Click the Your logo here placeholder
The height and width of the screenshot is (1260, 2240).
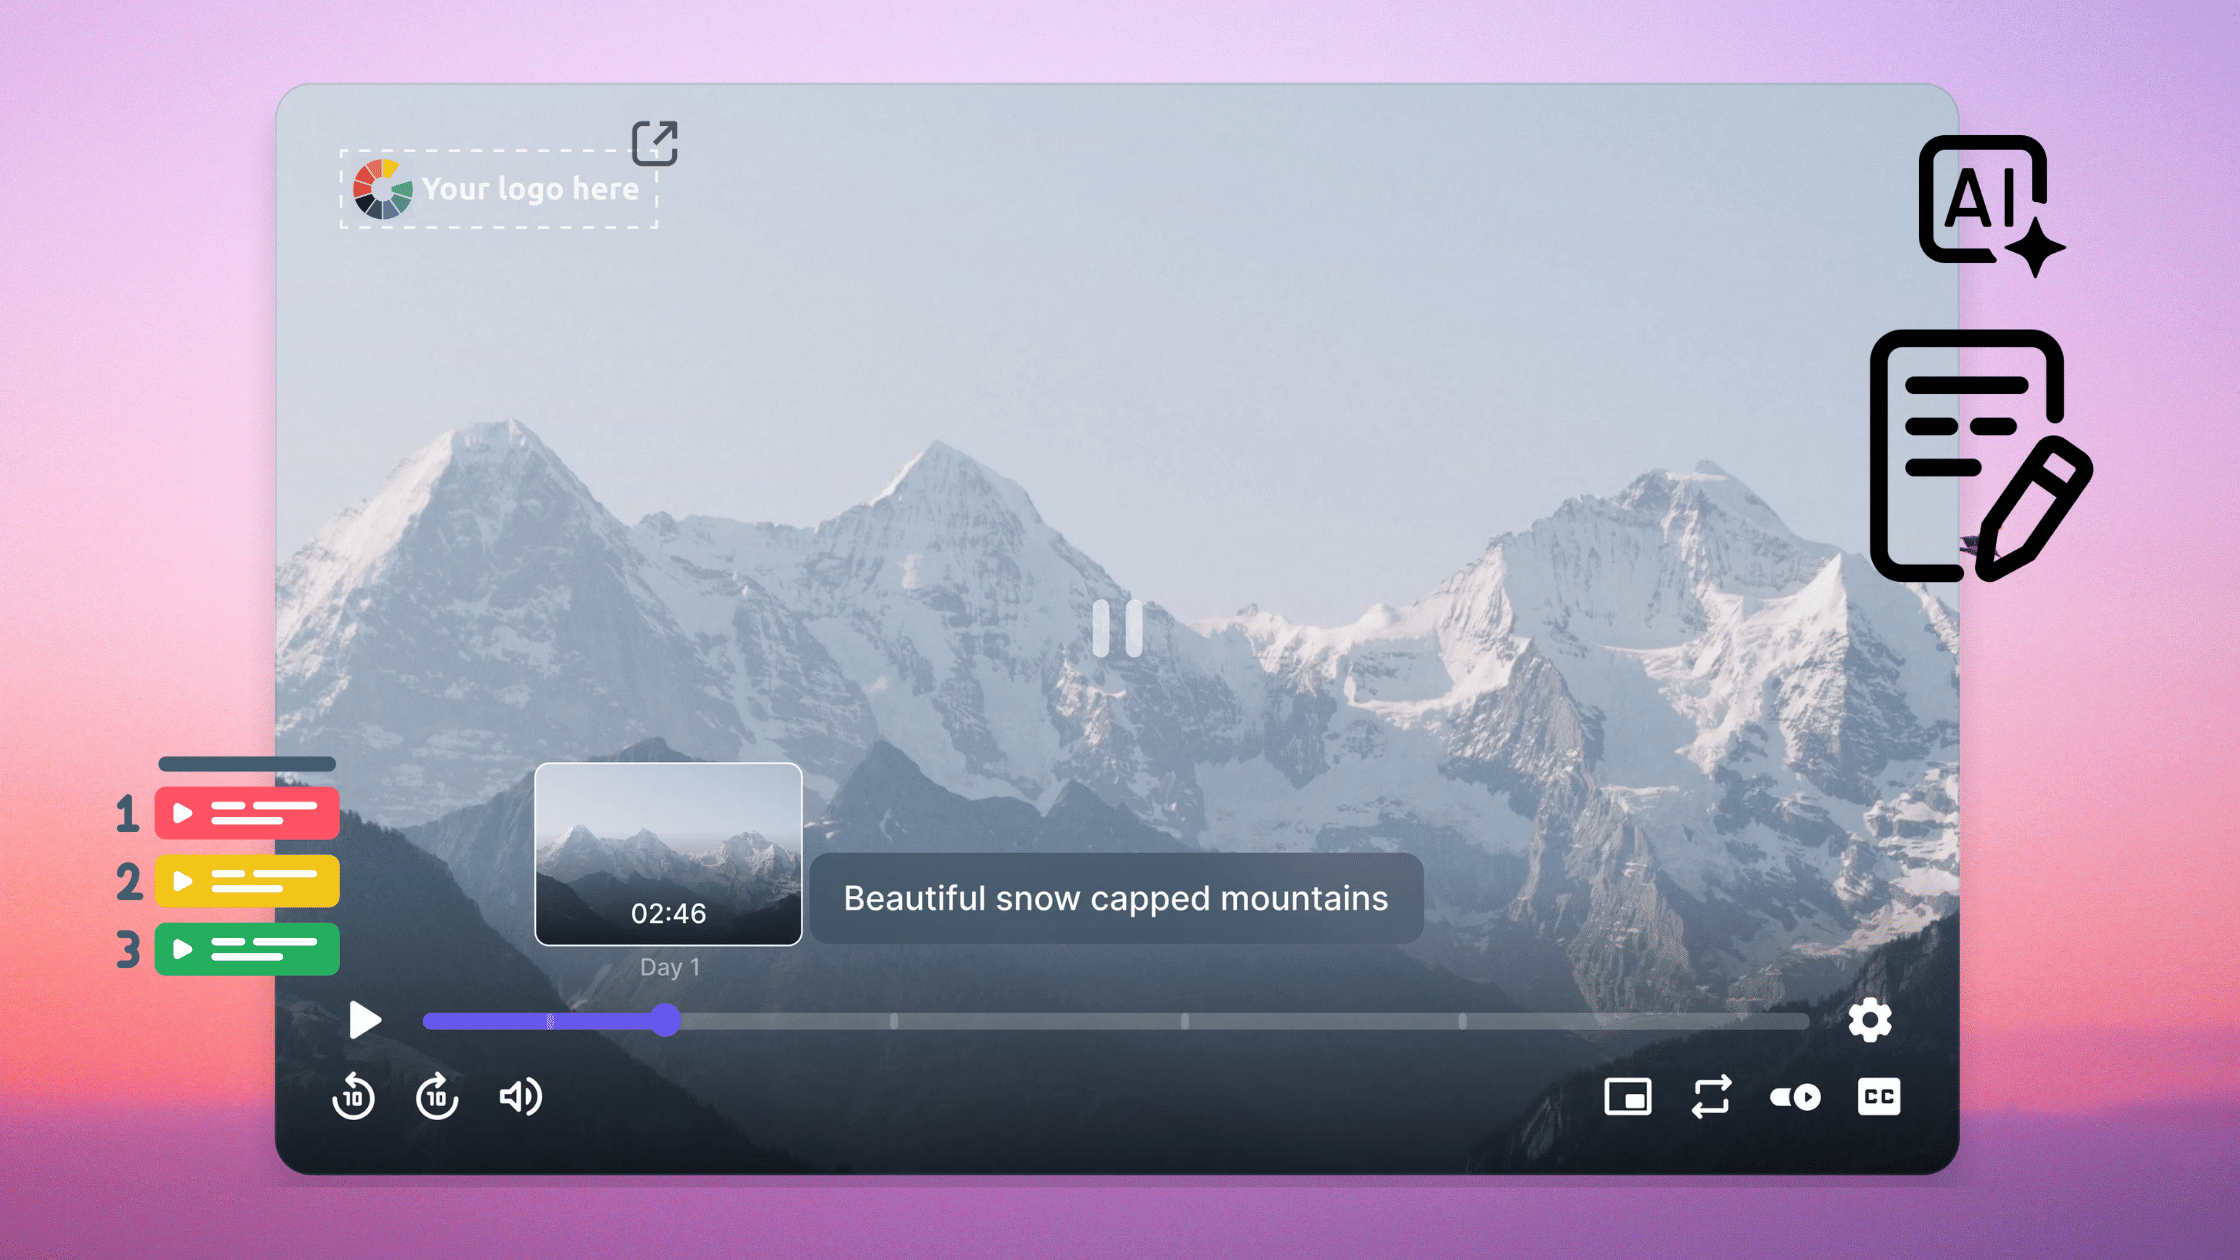499,189
